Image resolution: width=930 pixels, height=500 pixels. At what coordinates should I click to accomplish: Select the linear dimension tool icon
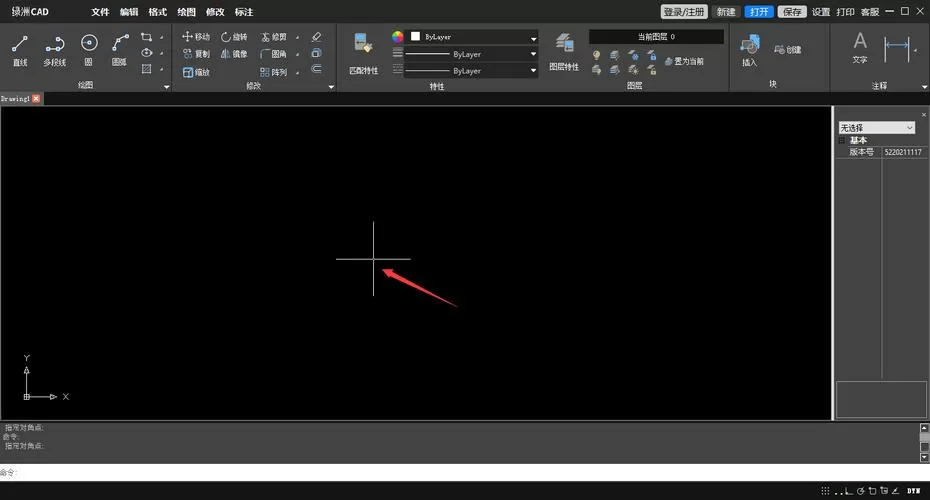tap(896, 49)
